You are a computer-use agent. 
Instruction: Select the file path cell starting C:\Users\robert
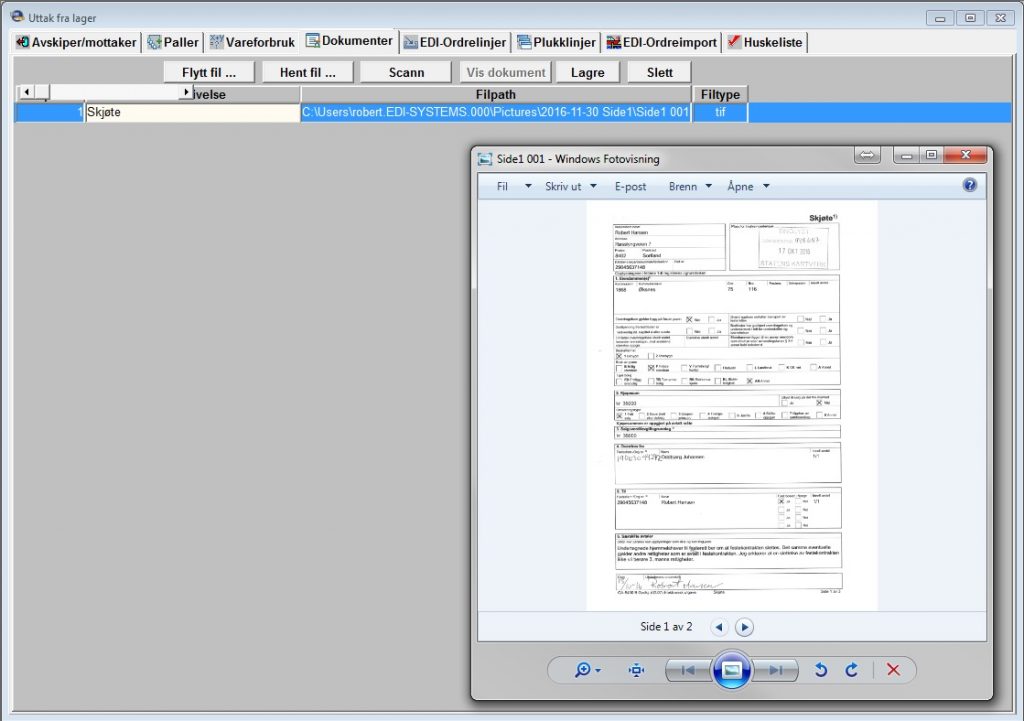click(x=496, y=112)
